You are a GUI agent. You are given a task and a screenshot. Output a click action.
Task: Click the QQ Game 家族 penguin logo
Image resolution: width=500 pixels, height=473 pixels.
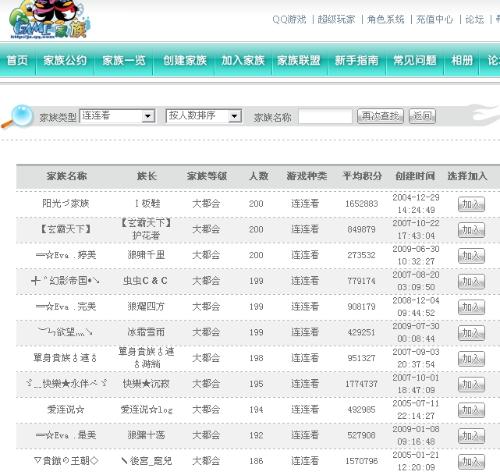click(49, 19)
